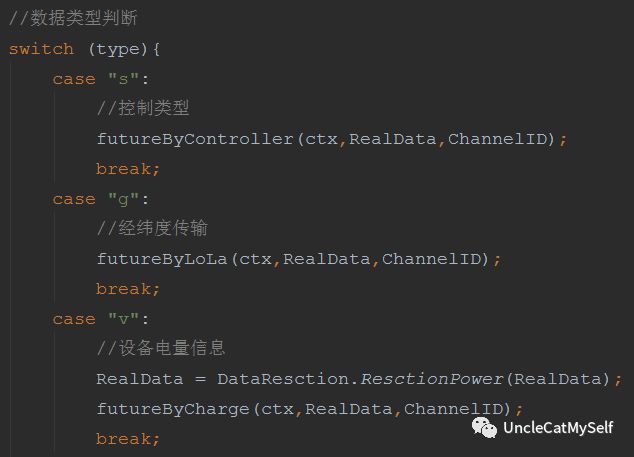The image size is (634, 457).
Task: Click the futureByCharge method call
Action: point(173,409)
